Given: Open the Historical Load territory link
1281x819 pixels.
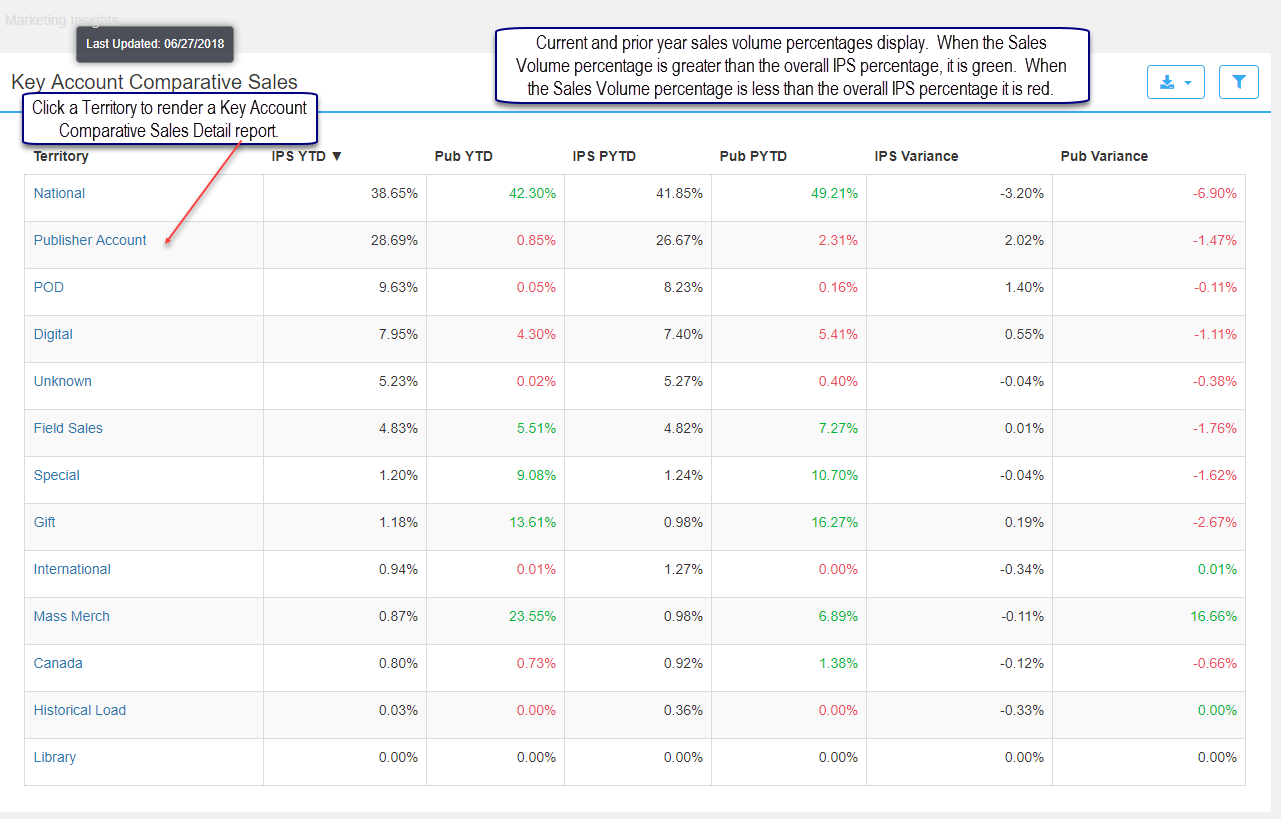Looking at the screenshot, I should coord(79,710).
